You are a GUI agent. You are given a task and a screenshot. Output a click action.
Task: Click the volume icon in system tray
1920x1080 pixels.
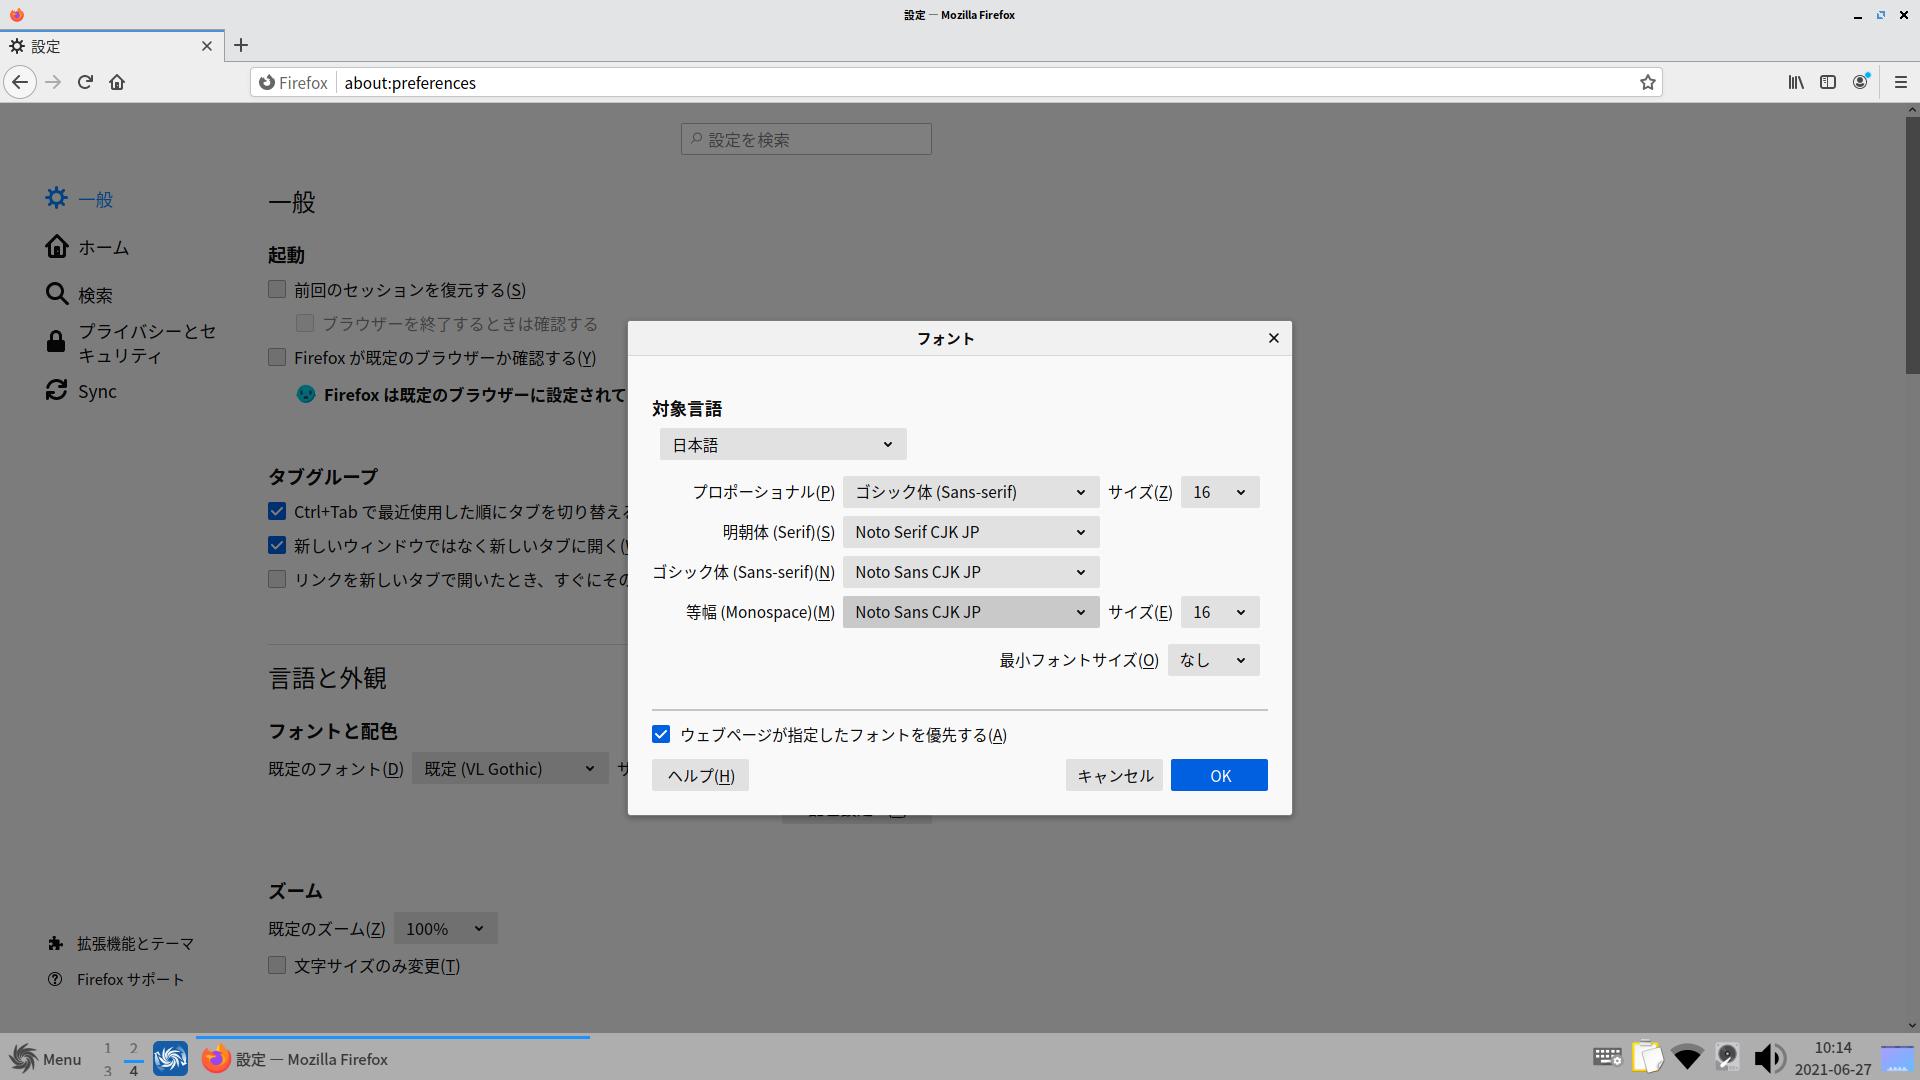click(1768, 1058)
